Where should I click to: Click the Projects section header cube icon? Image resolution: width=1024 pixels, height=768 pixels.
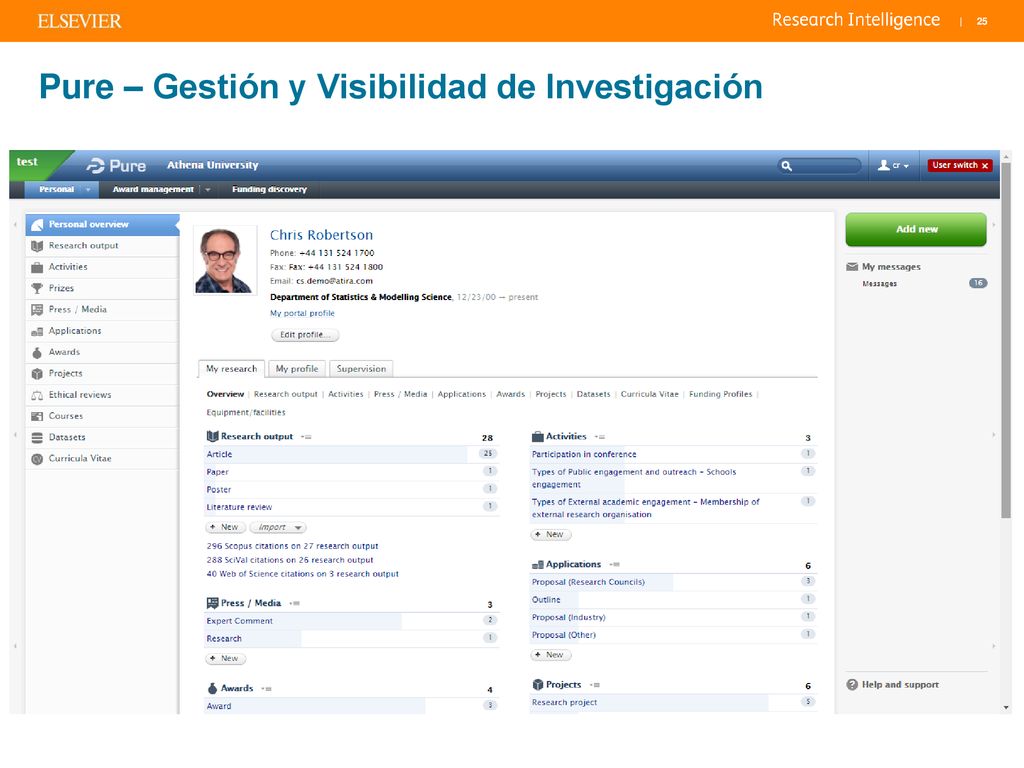click(537, 684)
